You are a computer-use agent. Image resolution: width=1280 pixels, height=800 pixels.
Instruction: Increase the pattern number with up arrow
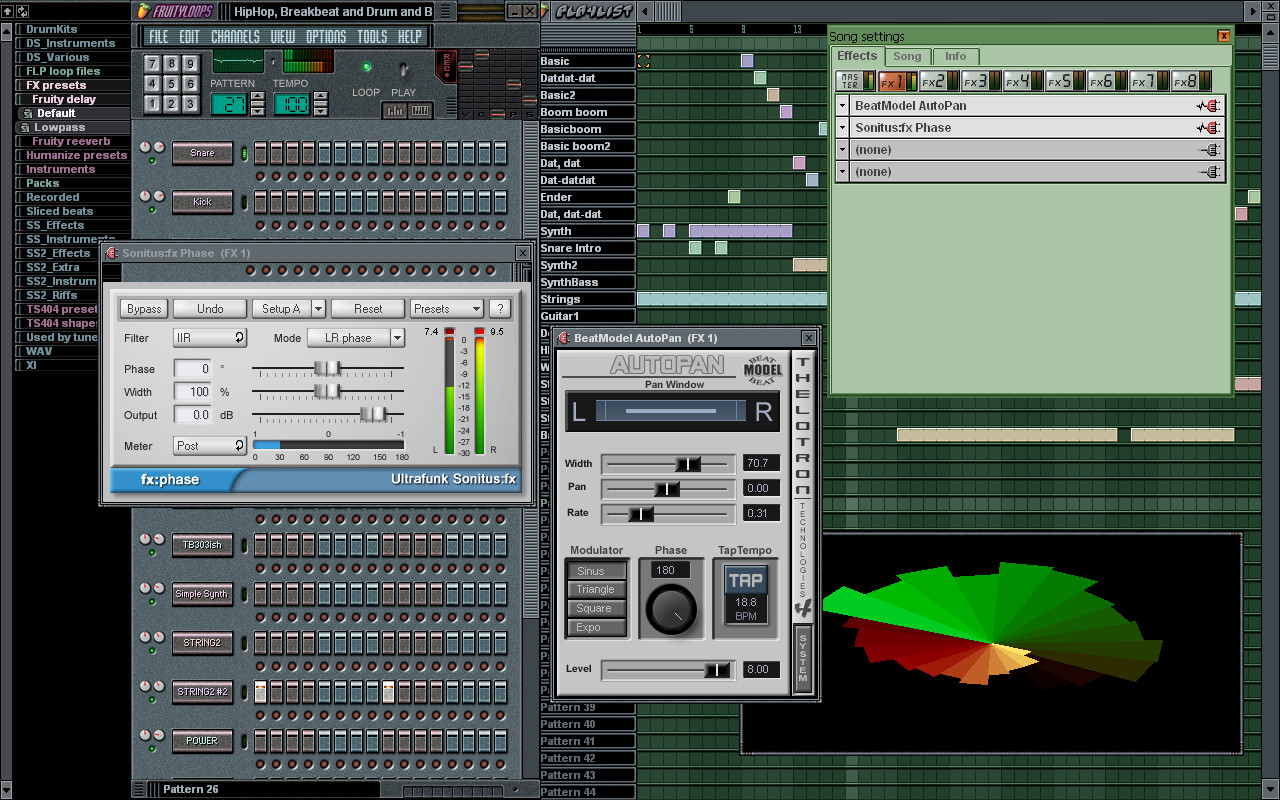pyautogui.click(x=257, y=98)
